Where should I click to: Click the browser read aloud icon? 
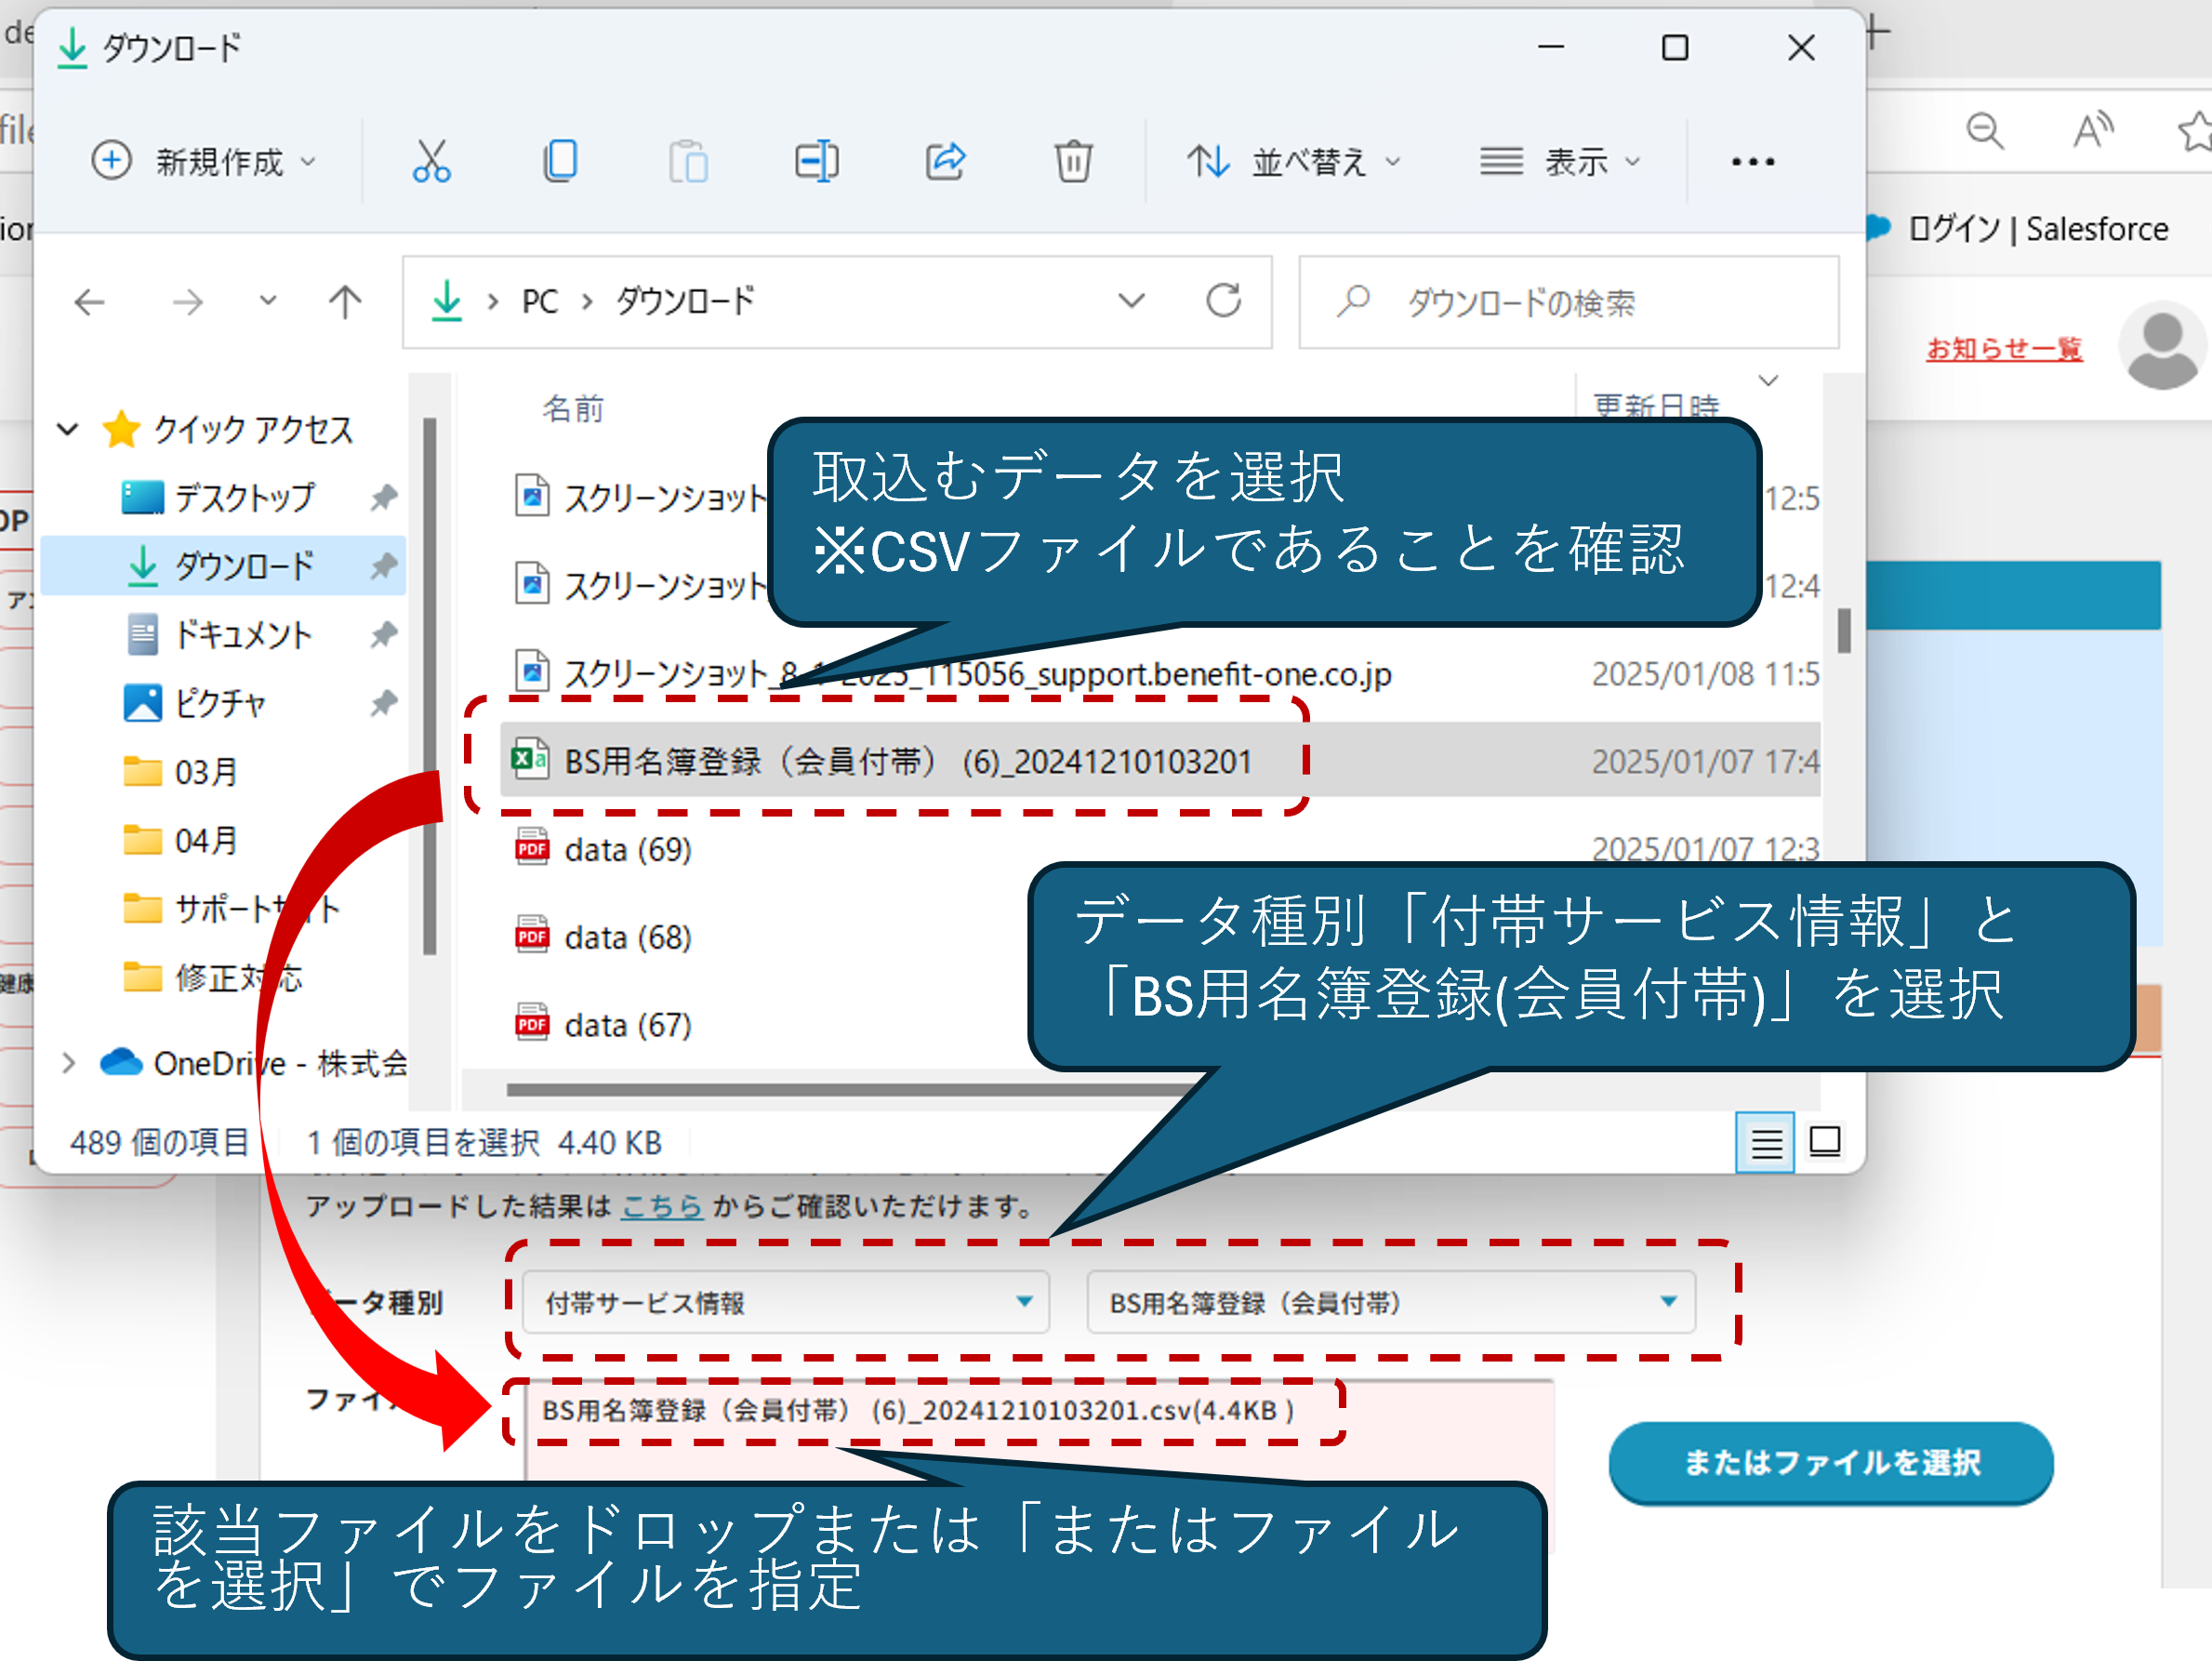click(x=2093, y=130)
